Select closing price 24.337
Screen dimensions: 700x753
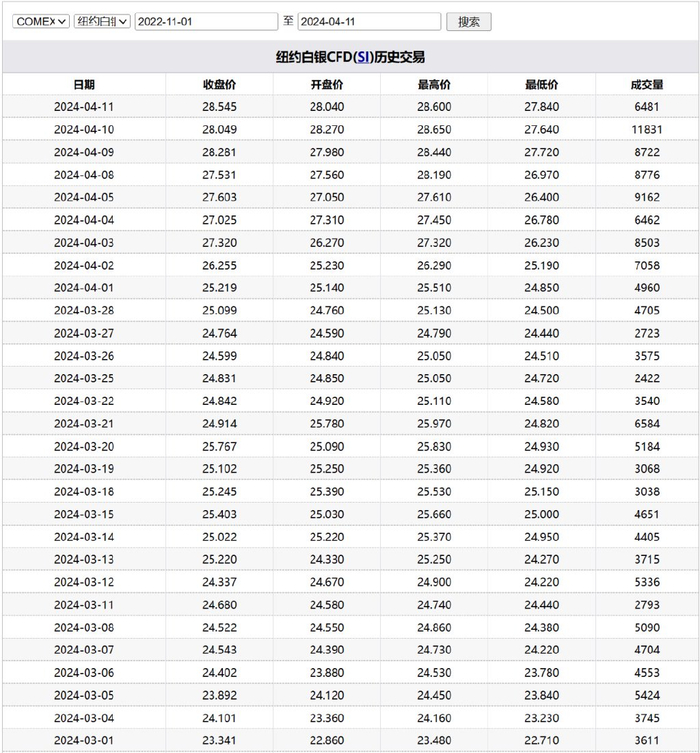tap(219, 582)
